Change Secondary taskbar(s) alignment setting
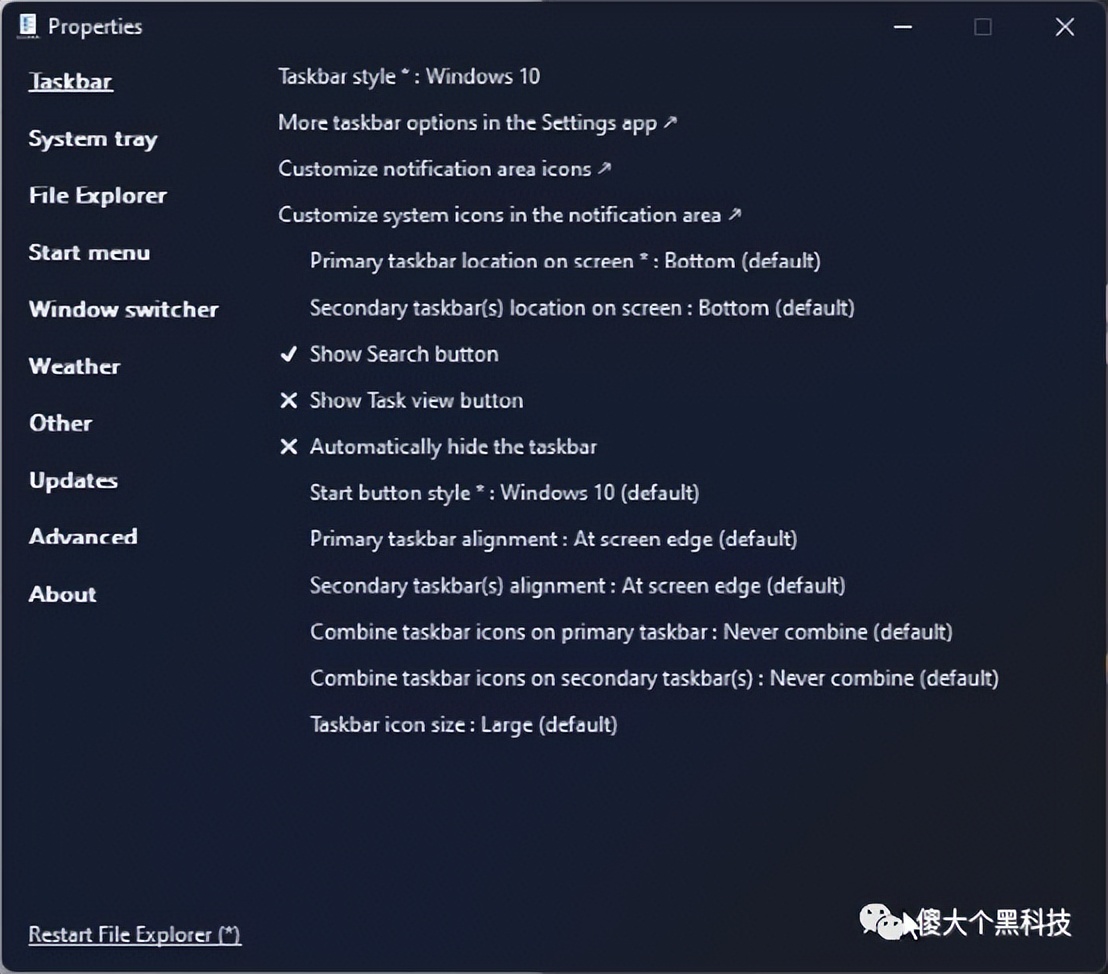 577,586
